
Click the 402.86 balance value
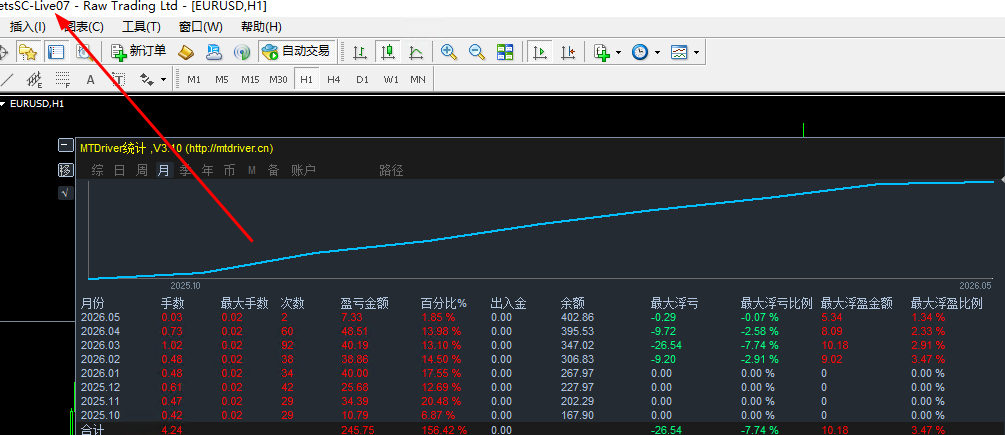click(x=577, y=317)
